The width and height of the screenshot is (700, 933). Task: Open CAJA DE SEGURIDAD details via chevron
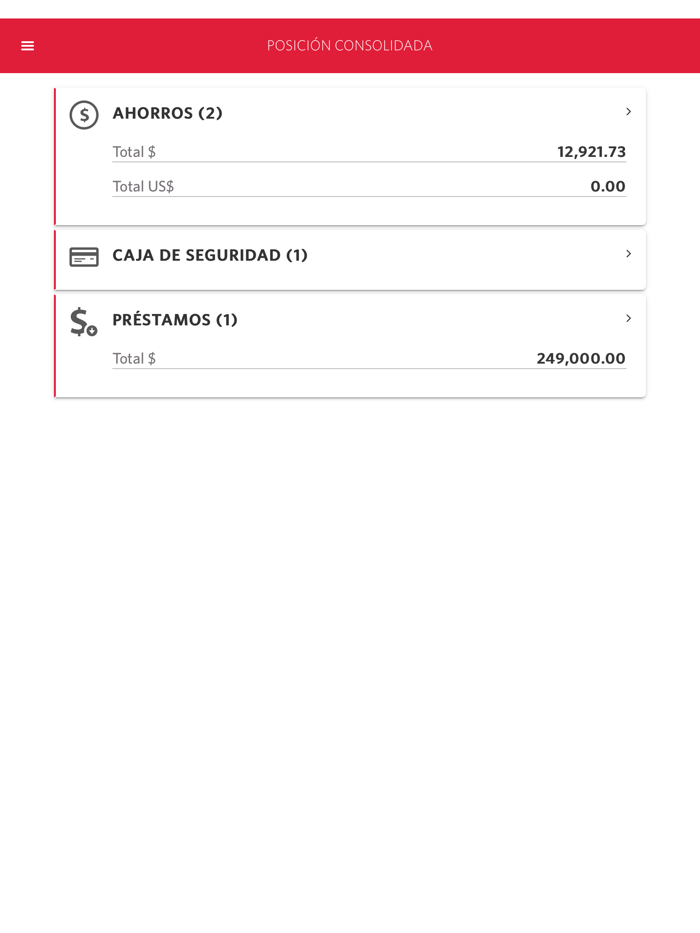628,255
